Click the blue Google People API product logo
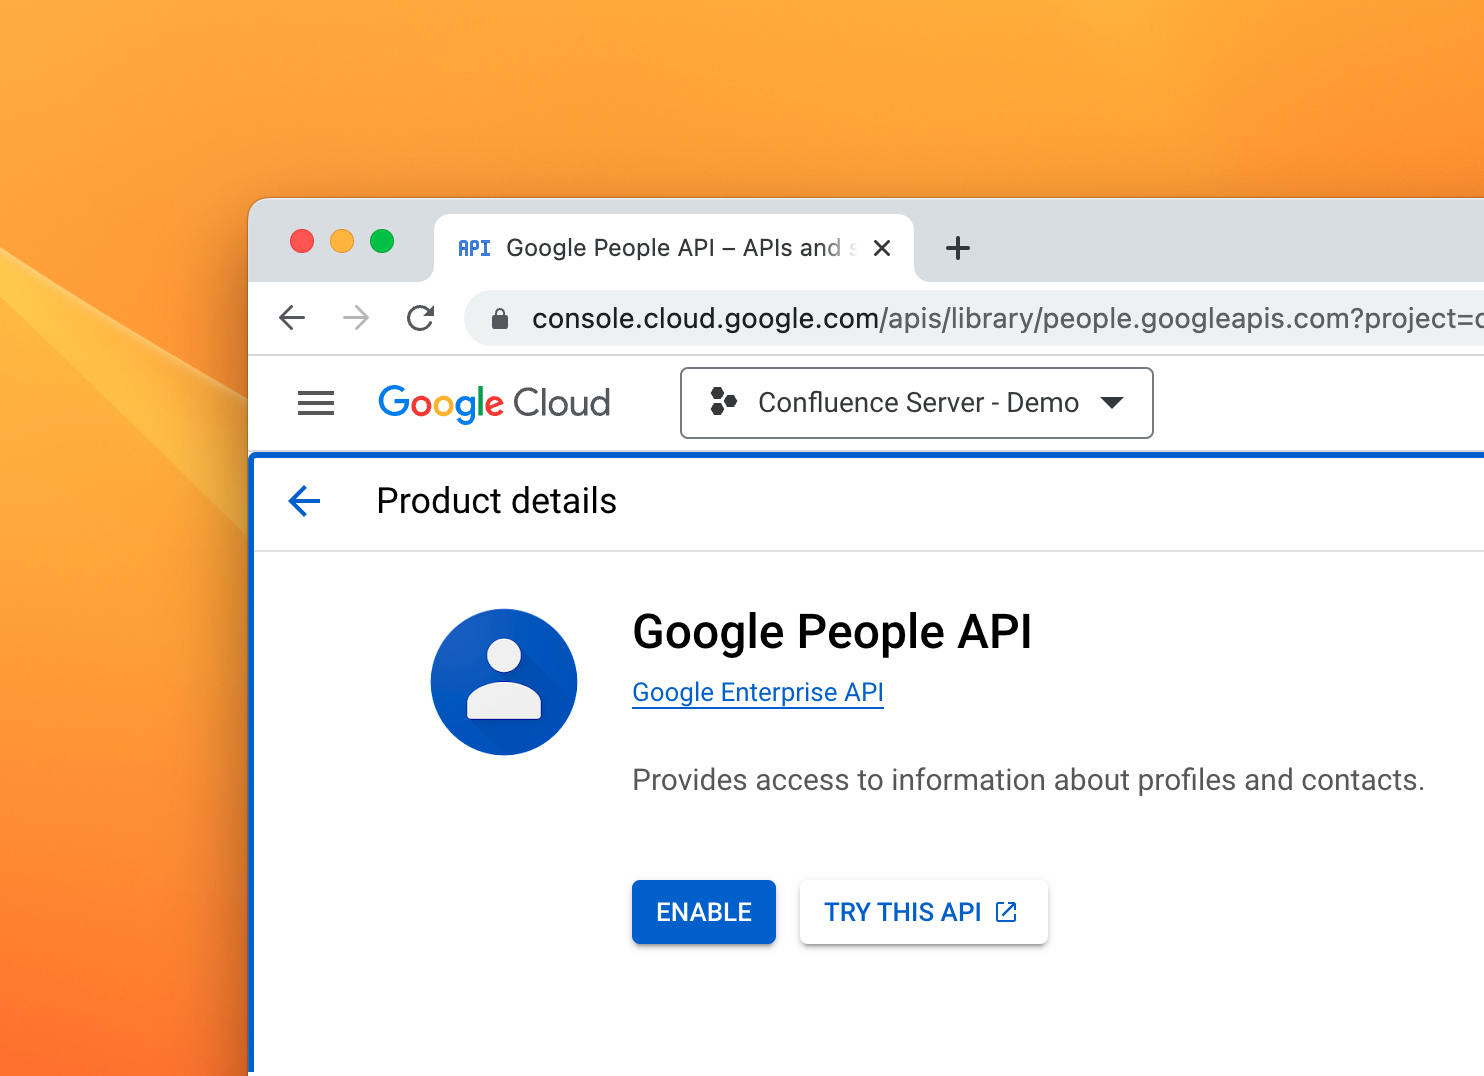Screen dimensions: 1484x1076 coord(504,682)
